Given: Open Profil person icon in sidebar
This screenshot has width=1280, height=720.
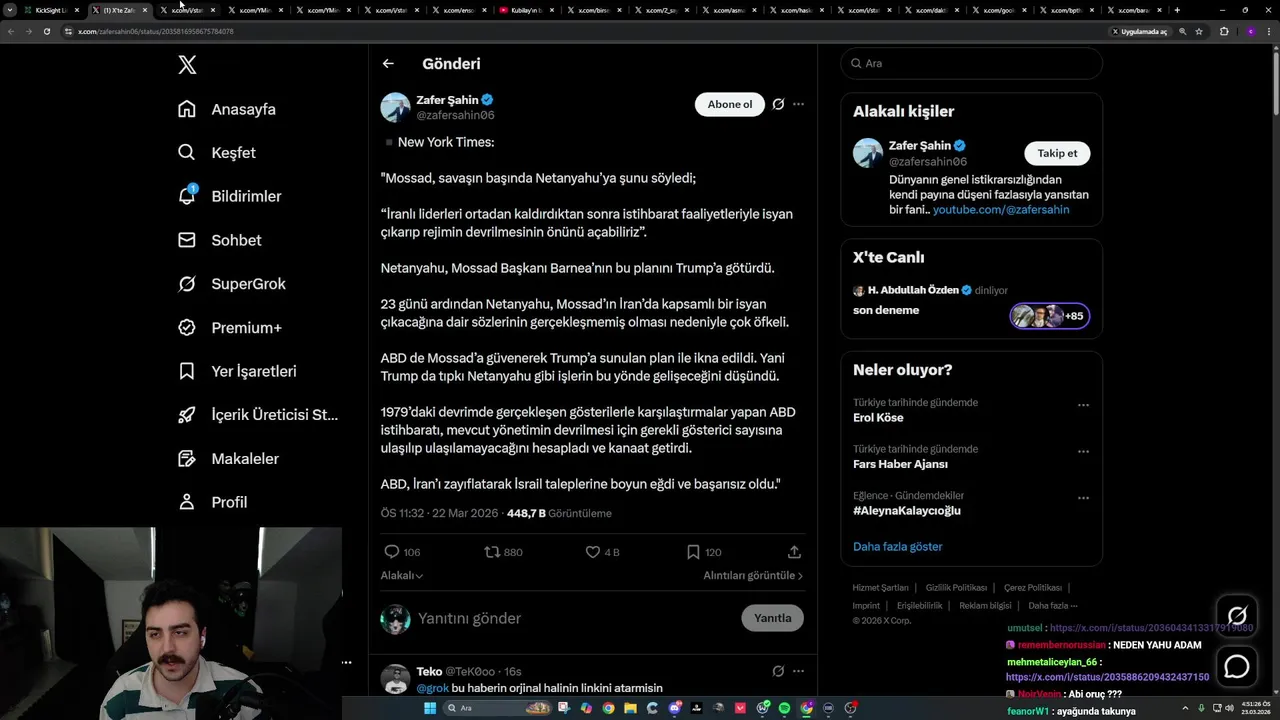Looking at the screenshot, I should point(187,502).
